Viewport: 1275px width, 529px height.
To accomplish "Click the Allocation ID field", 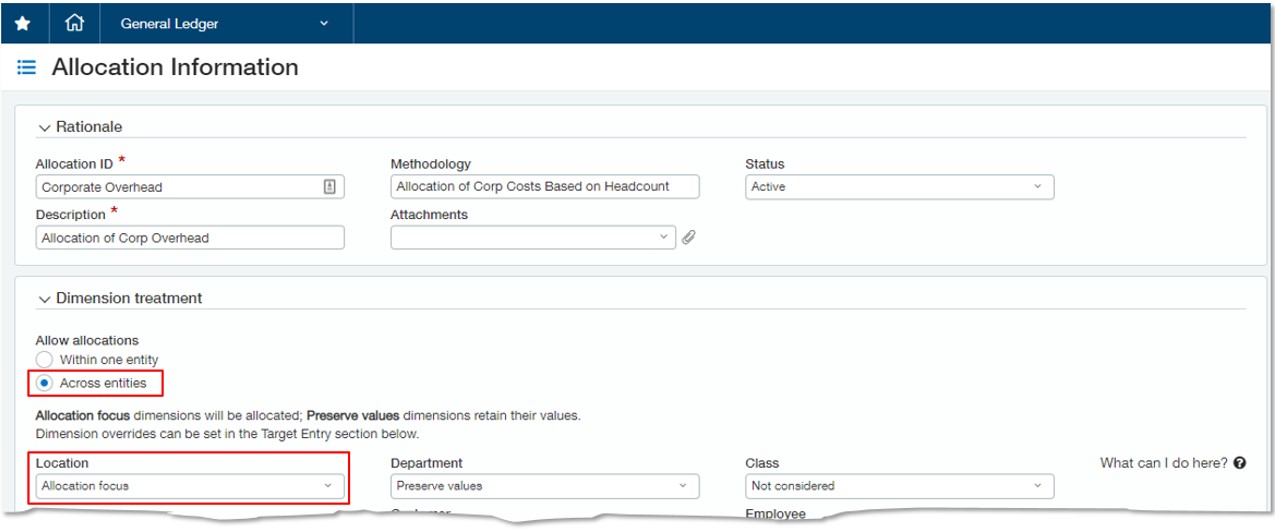I will pos(190,187).
